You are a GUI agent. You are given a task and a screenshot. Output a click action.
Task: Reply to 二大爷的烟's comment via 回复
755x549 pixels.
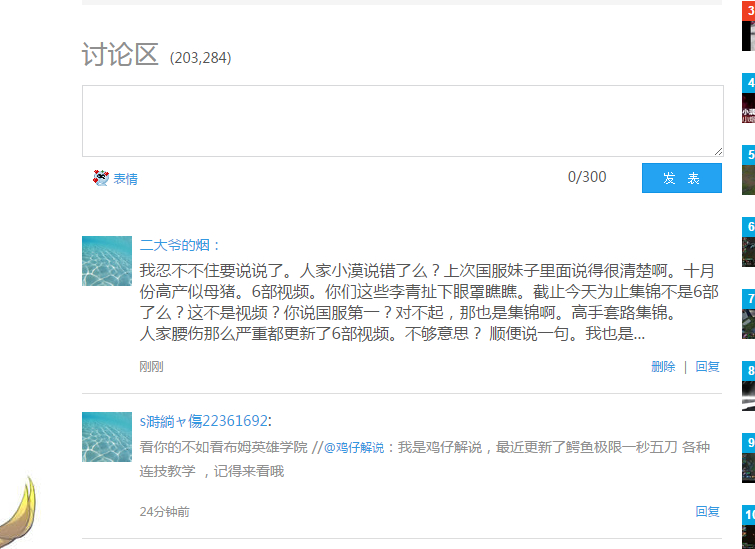(707, 366)
